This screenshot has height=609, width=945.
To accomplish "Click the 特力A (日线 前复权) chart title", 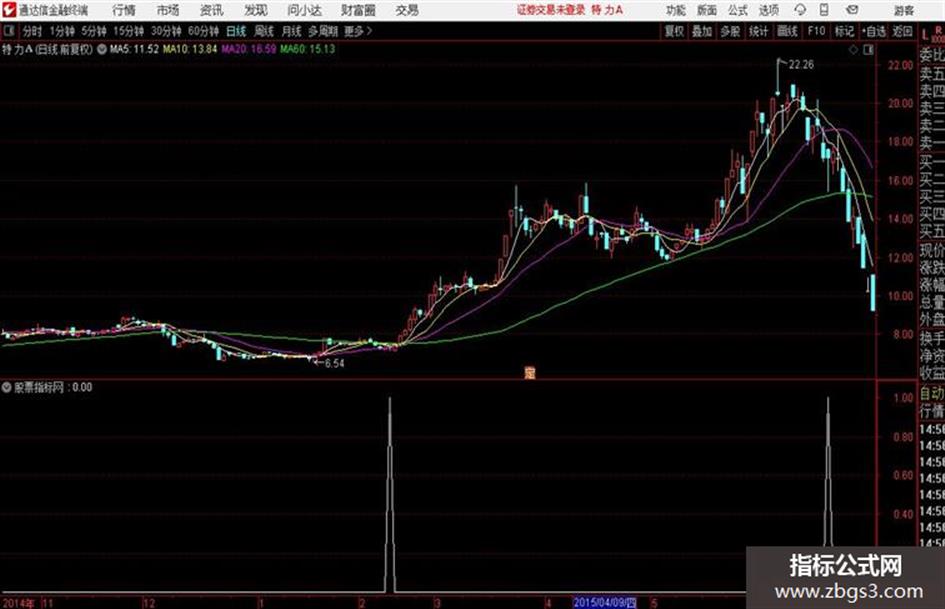I will pos(48,49).
